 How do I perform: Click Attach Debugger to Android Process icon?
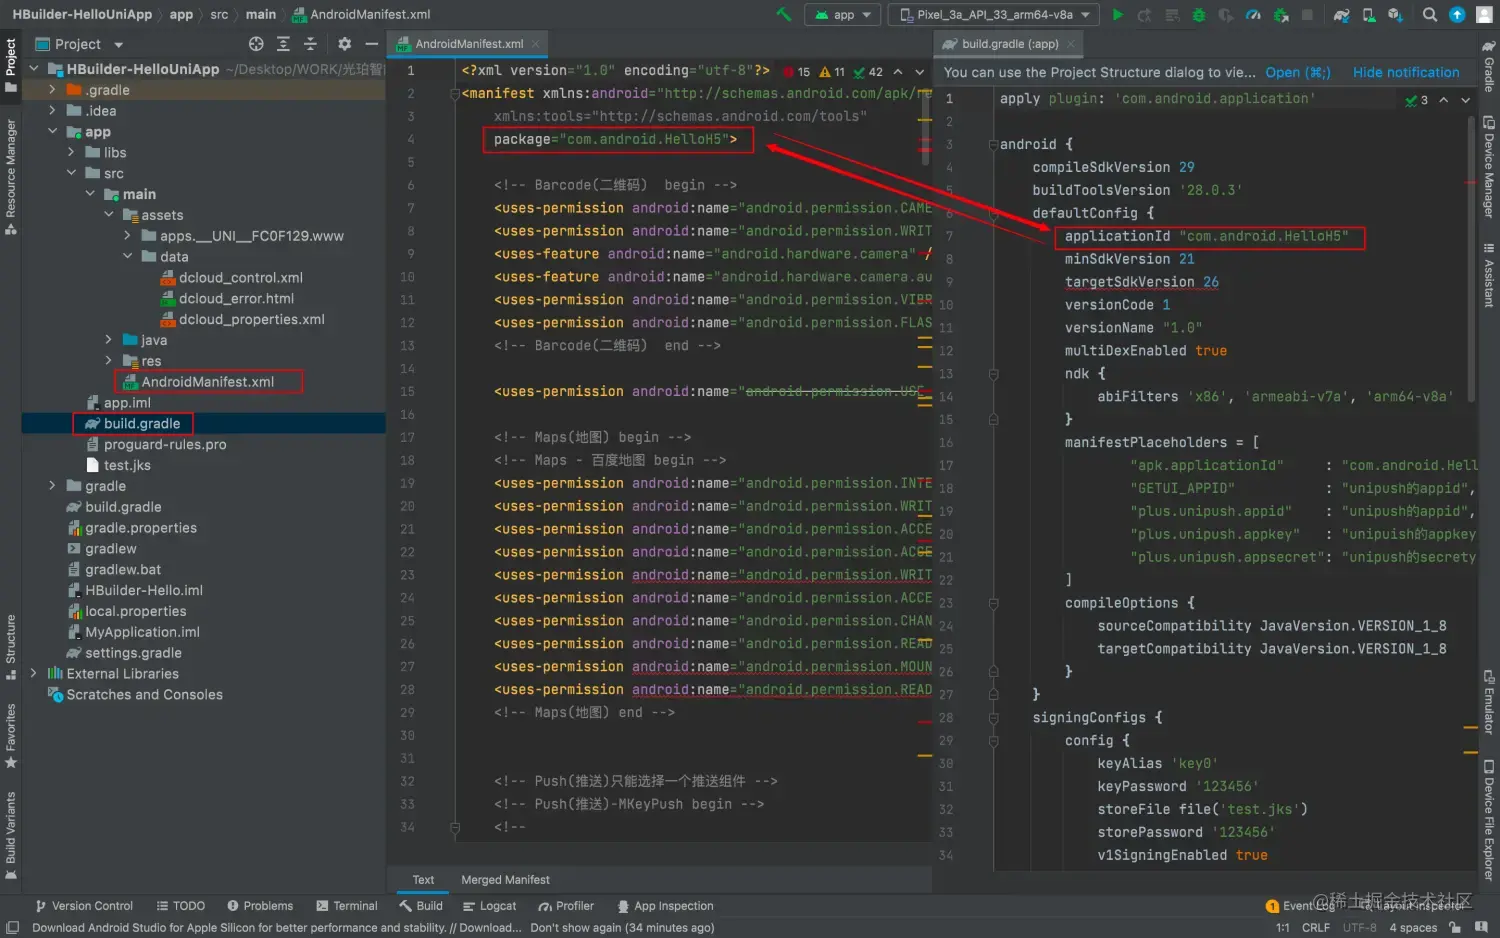[1280, 14]
